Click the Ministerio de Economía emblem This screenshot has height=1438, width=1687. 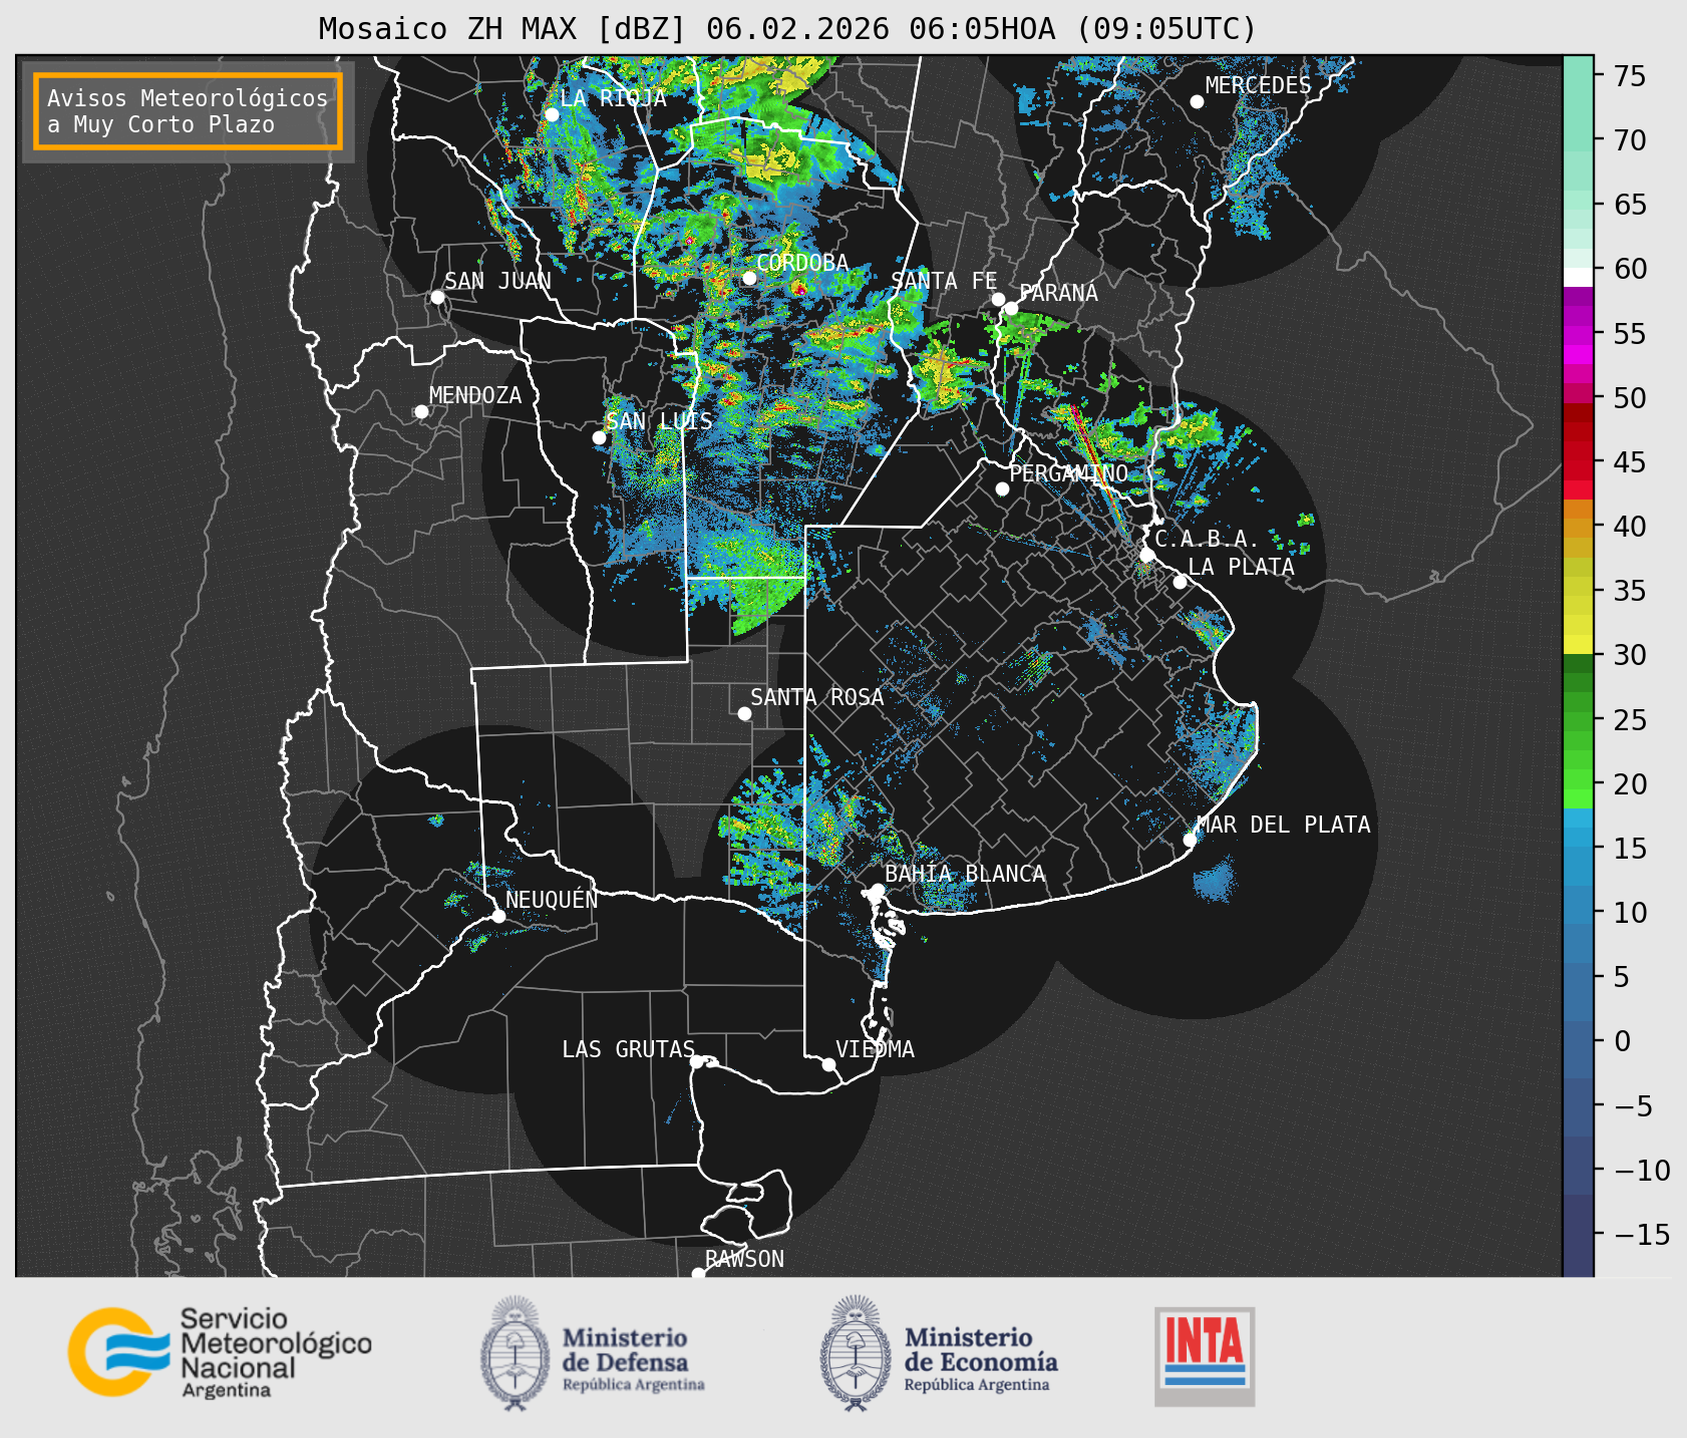(855, 1353)
